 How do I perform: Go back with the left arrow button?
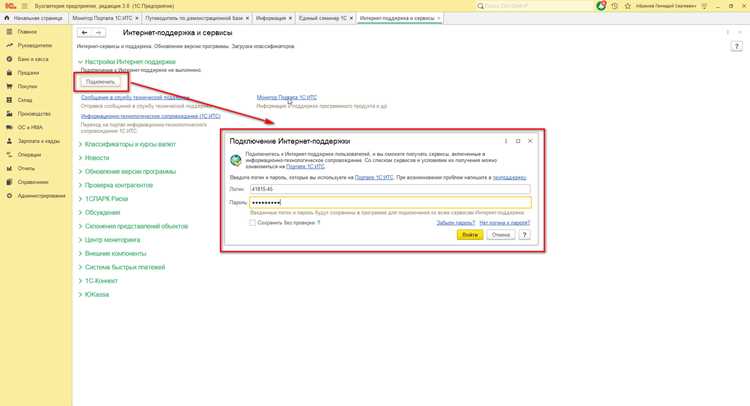pyautogui.click(x=85, y=33)
